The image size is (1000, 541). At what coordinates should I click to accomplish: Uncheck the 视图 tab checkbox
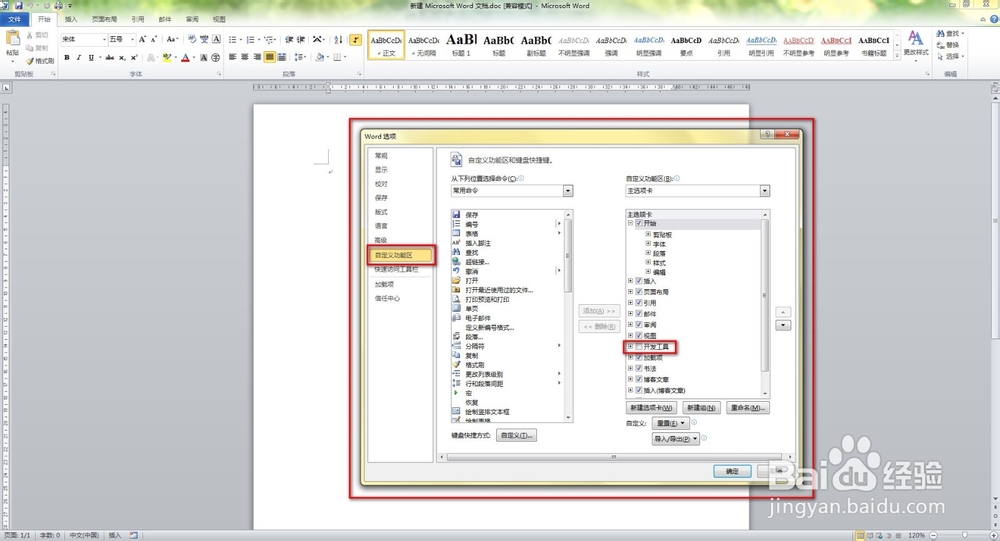click(x=639, y=336)
